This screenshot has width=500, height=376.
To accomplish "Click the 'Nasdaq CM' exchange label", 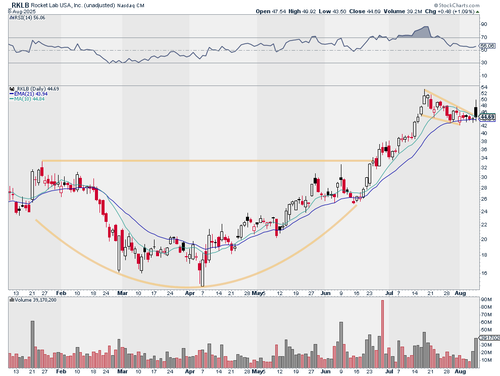I will [131, 5].
